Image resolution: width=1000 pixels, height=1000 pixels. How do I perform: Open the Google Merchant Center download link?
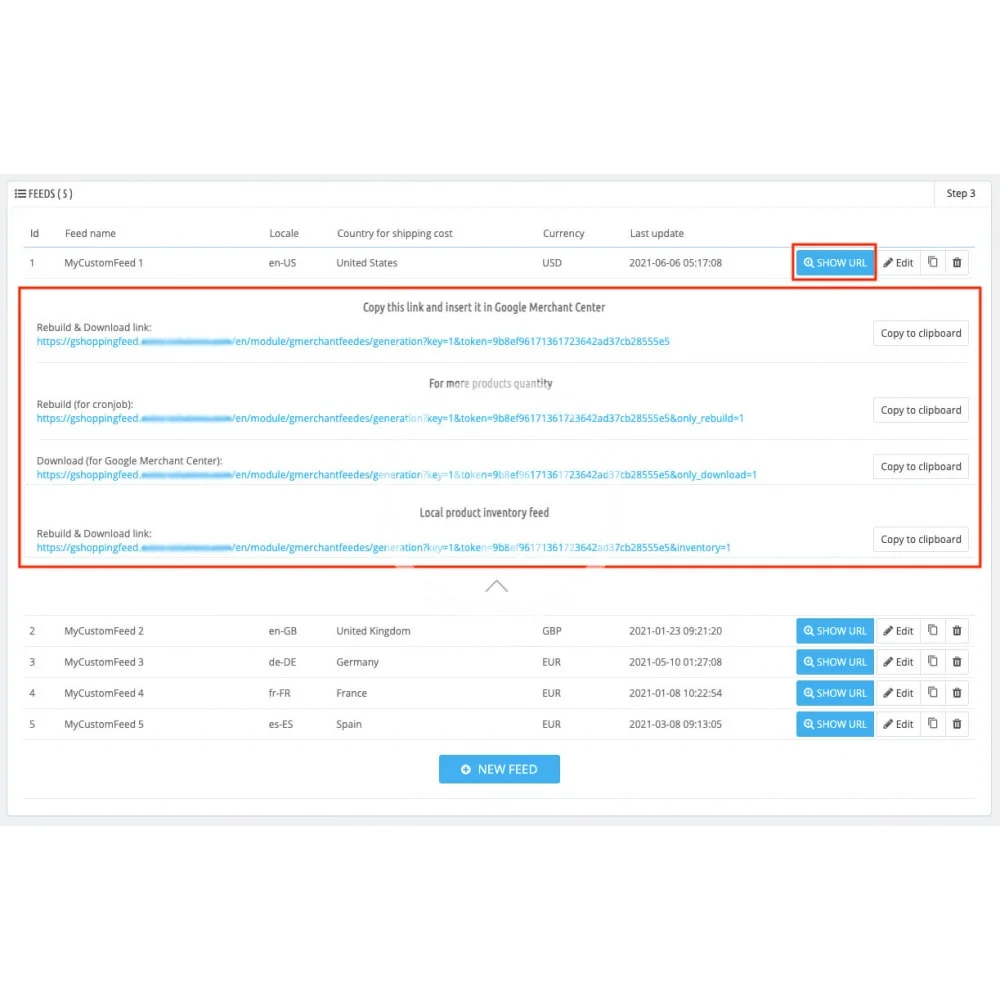(396, 475)
